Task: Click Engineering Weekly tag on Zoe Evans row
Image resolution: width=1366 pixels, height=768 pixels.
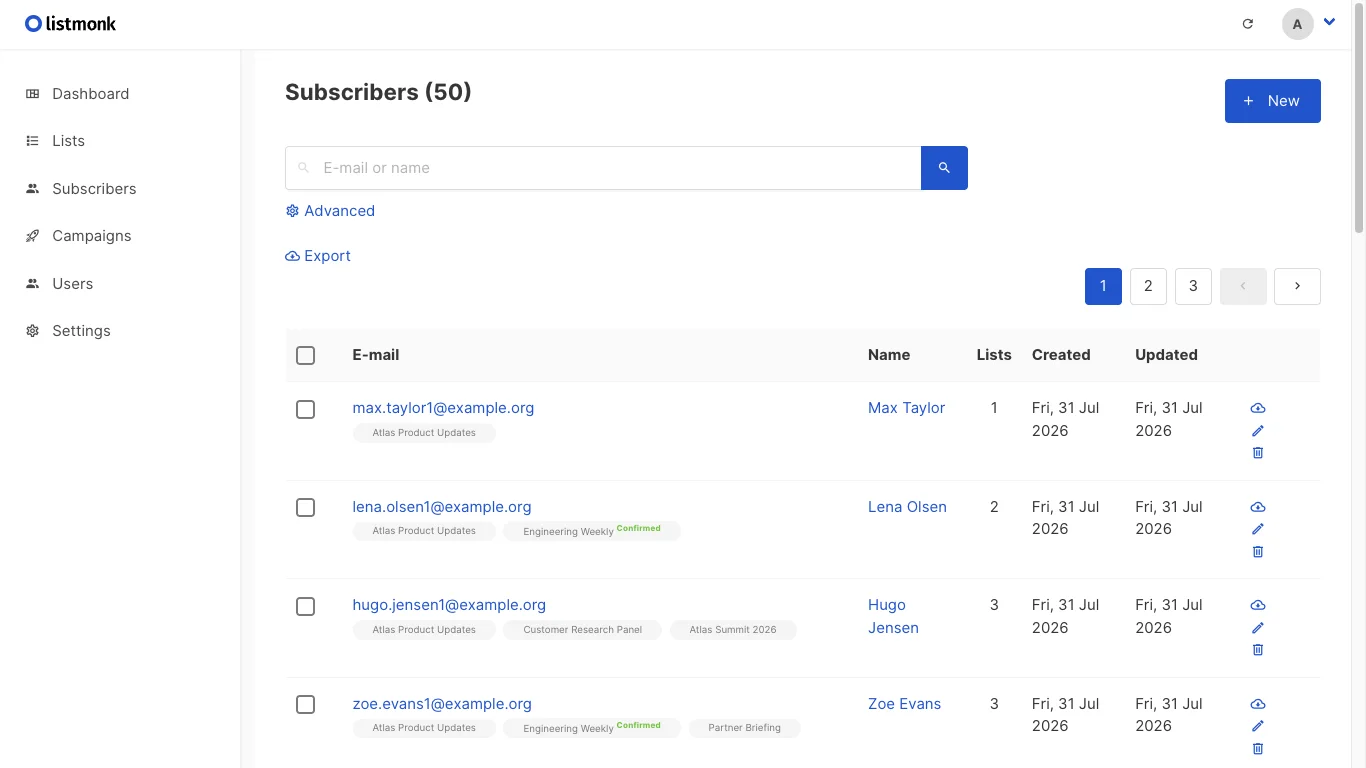Action: point(592,728)
